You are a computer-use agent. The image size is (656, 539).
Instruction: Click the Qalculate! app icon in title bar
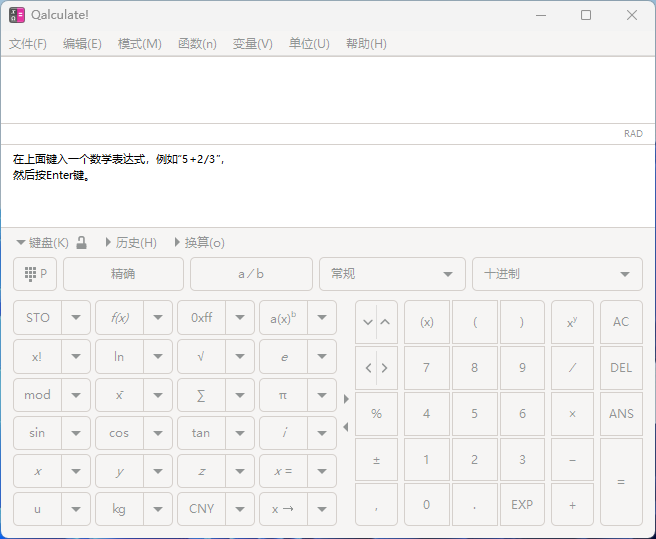click(17, 15)
